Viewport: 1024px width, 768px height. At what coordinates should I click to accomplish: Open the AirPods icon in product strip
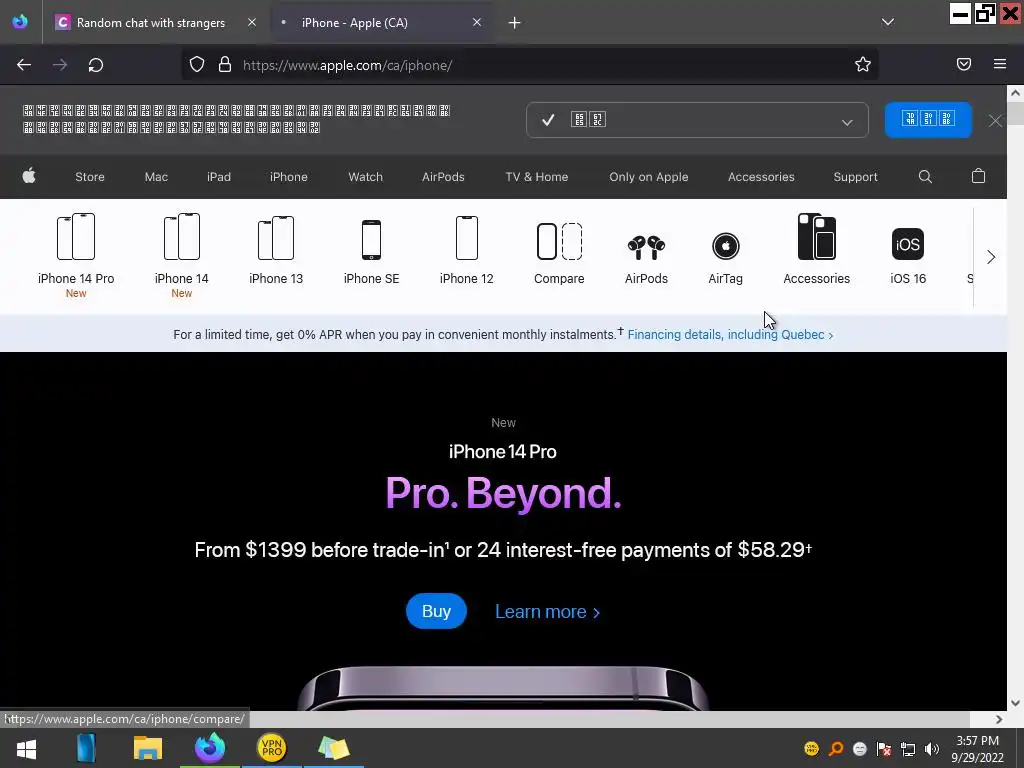646,248
